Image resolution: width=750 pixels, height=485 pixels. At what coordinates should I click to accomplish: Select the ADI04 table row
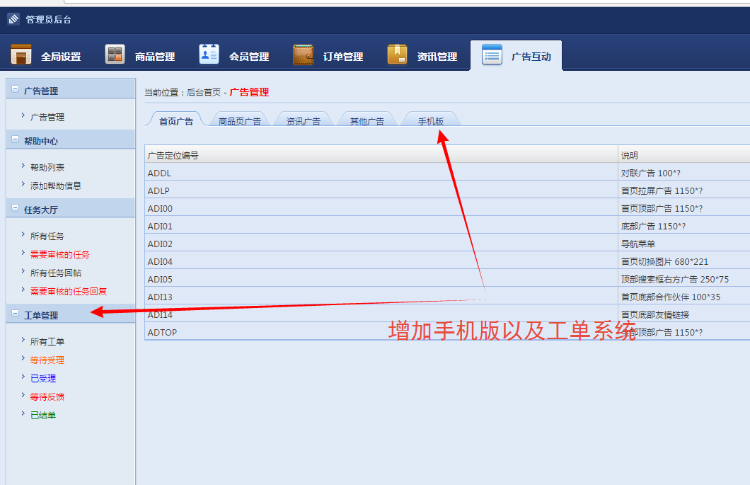(447, 261)
